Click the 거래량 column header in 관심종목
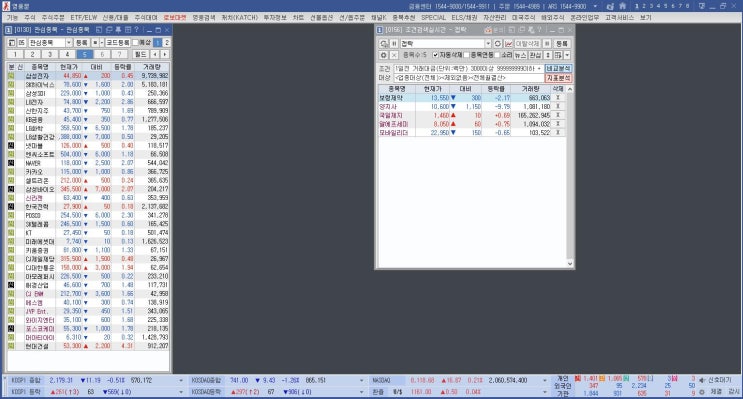This screenshot has height=399, width=743. click(x=152, y=67)
